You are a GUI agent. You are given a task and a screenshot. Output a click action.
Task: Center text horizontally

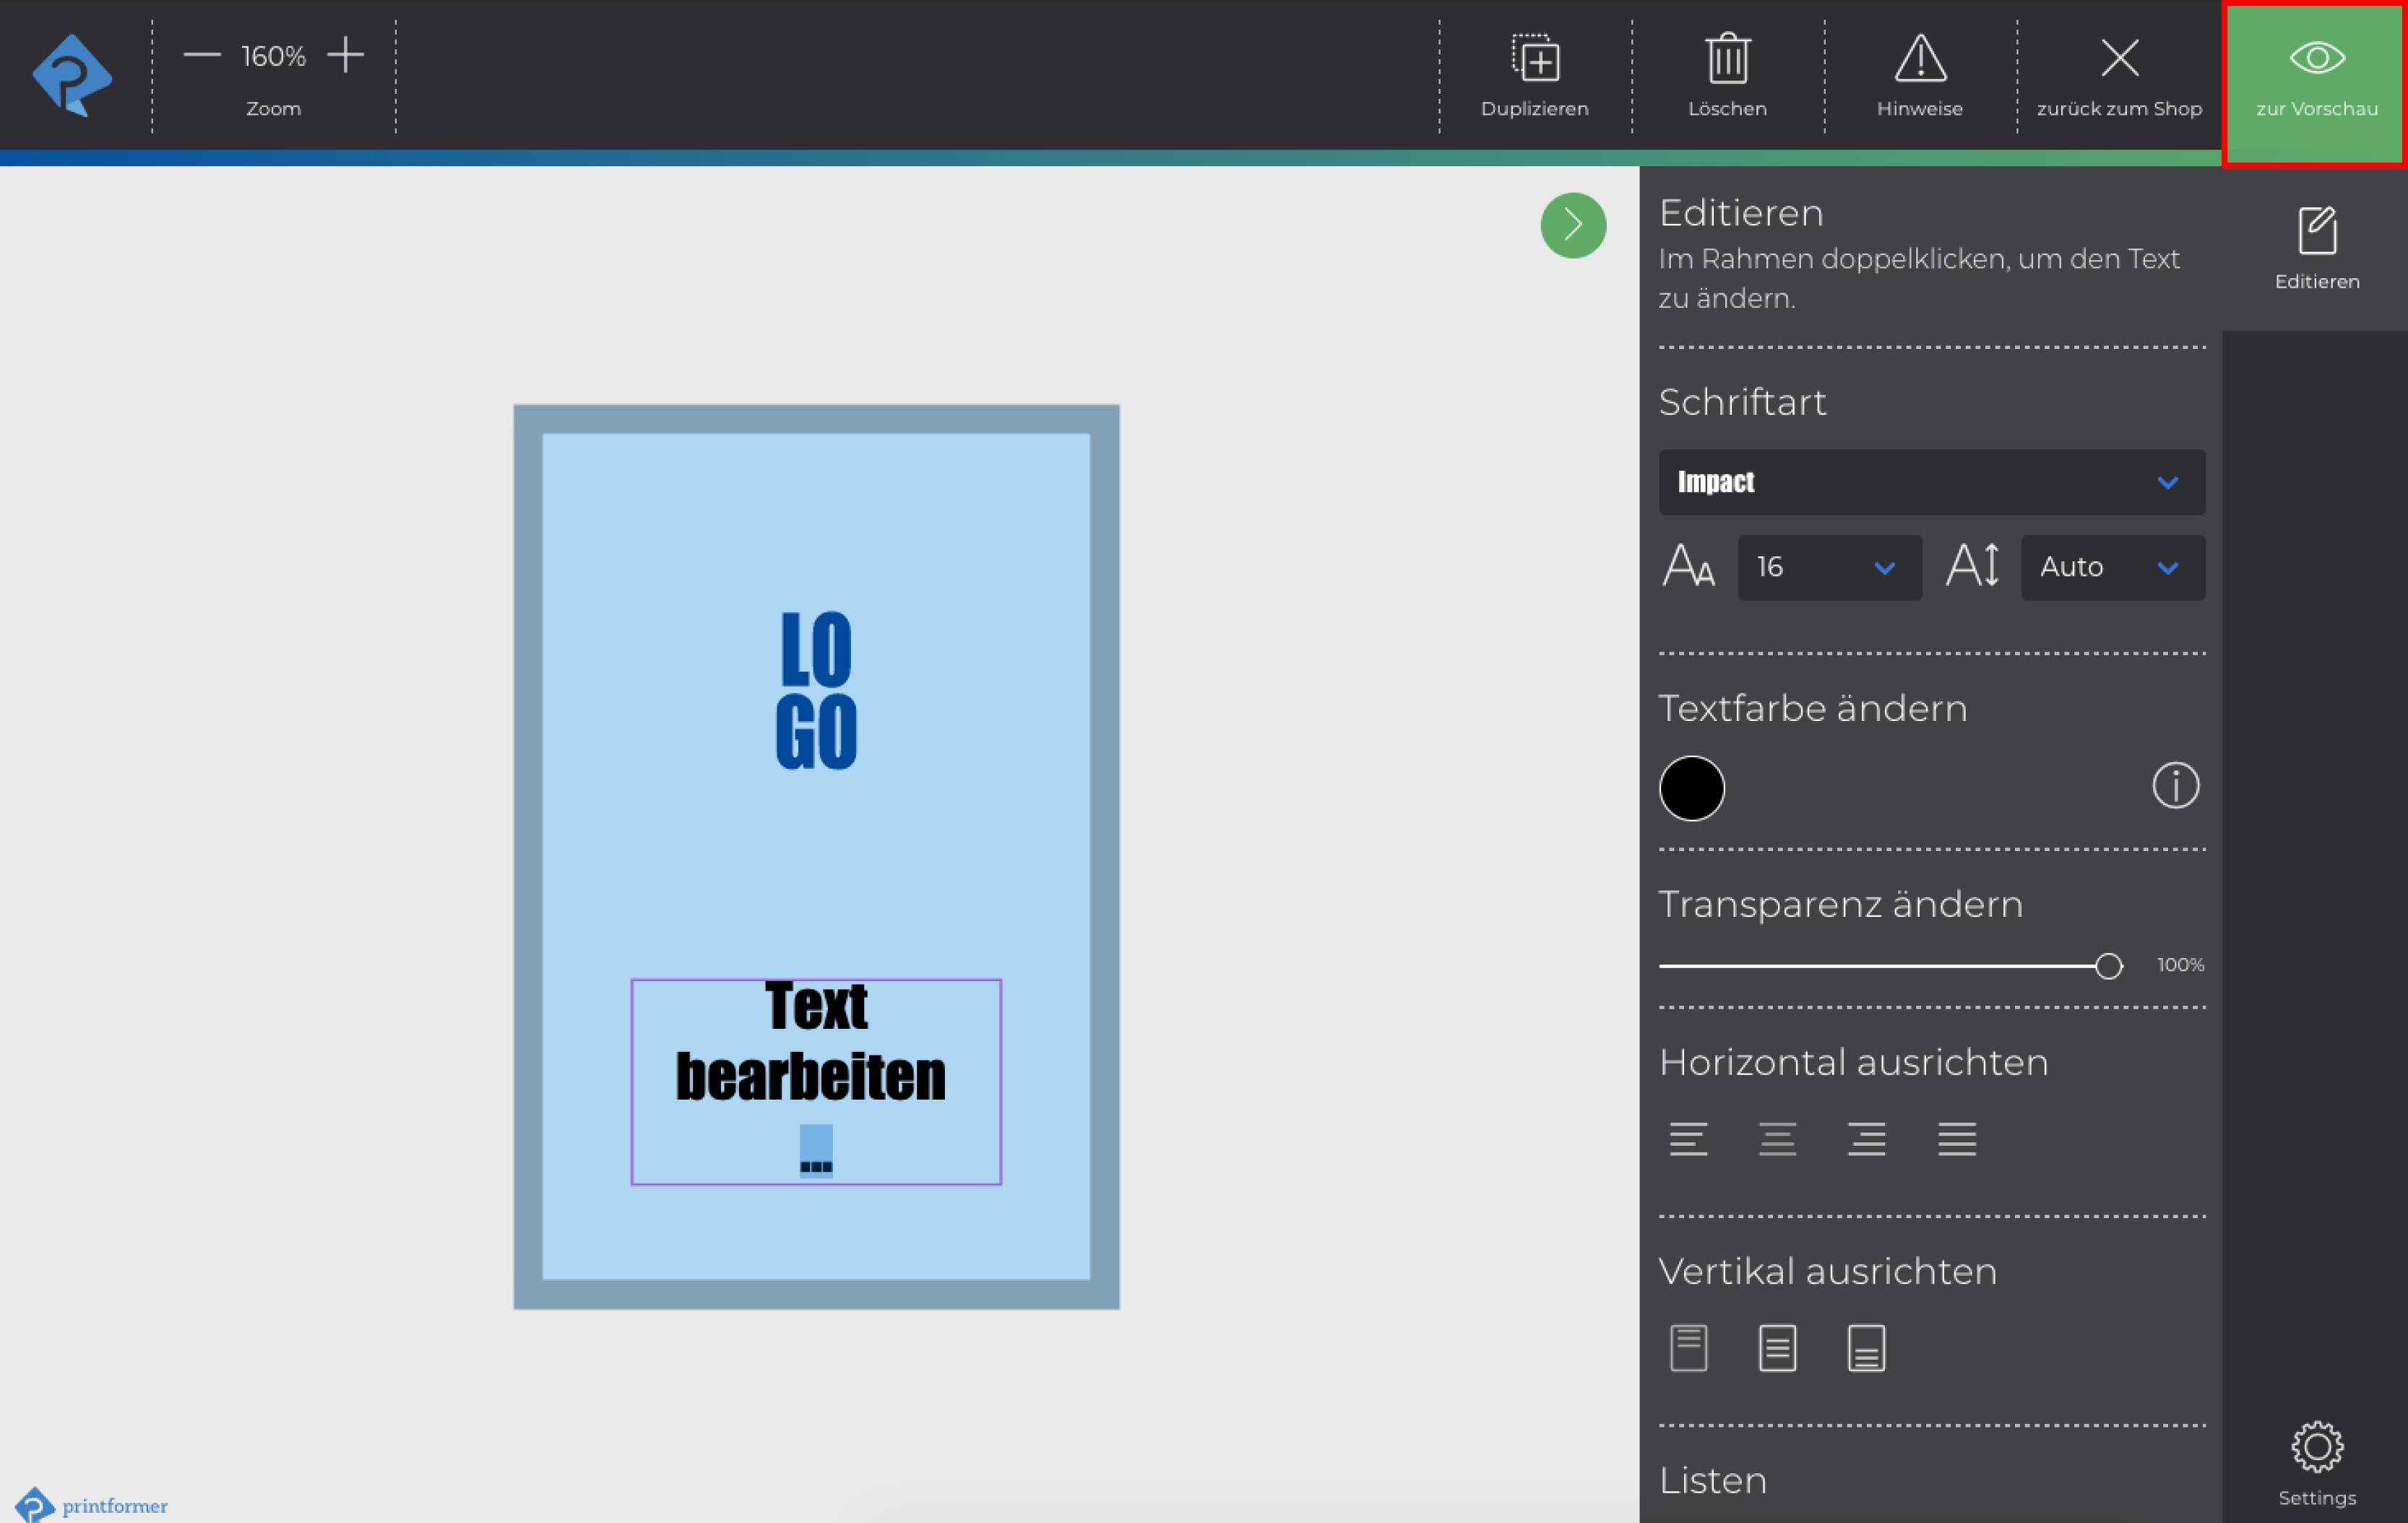pyautogui.click(x=1777, y=1139)
